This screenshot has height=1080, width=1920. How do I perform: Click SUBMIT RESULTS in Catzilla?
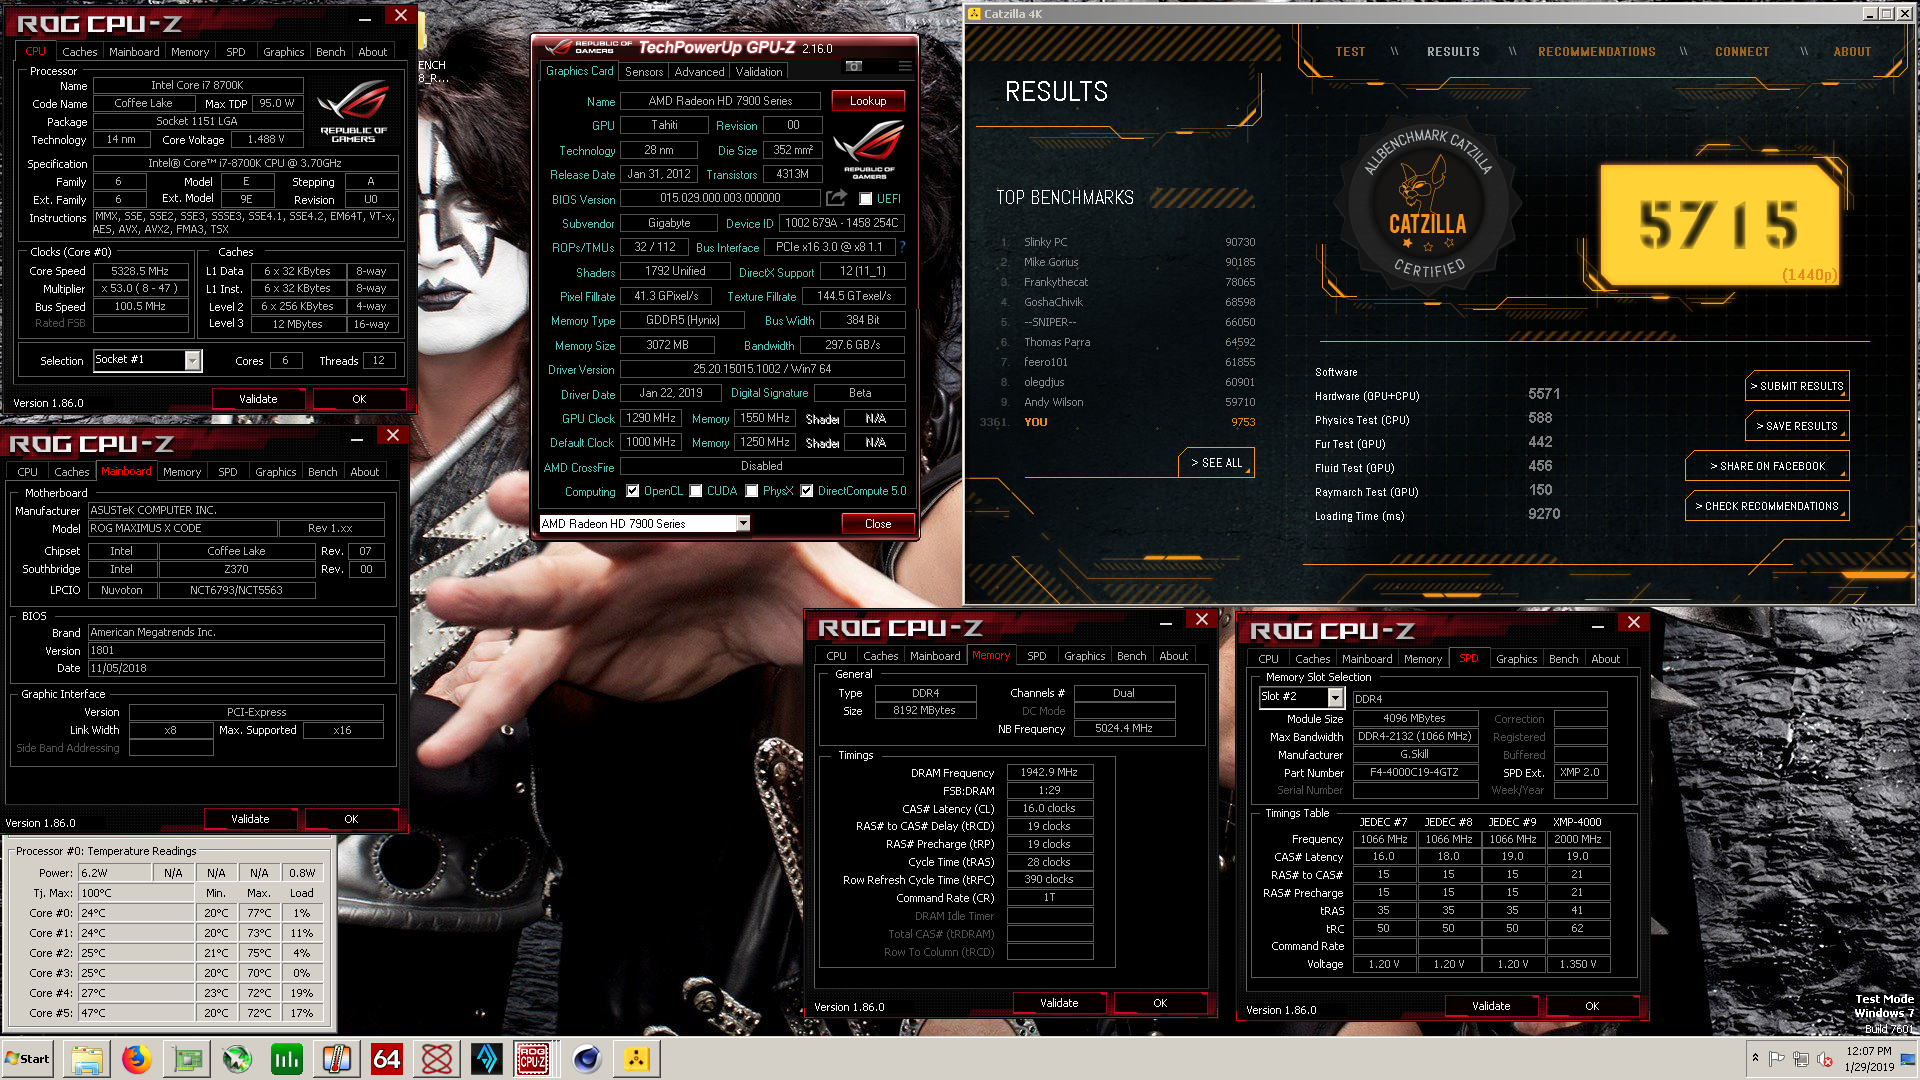click(x=1797, y=386)
